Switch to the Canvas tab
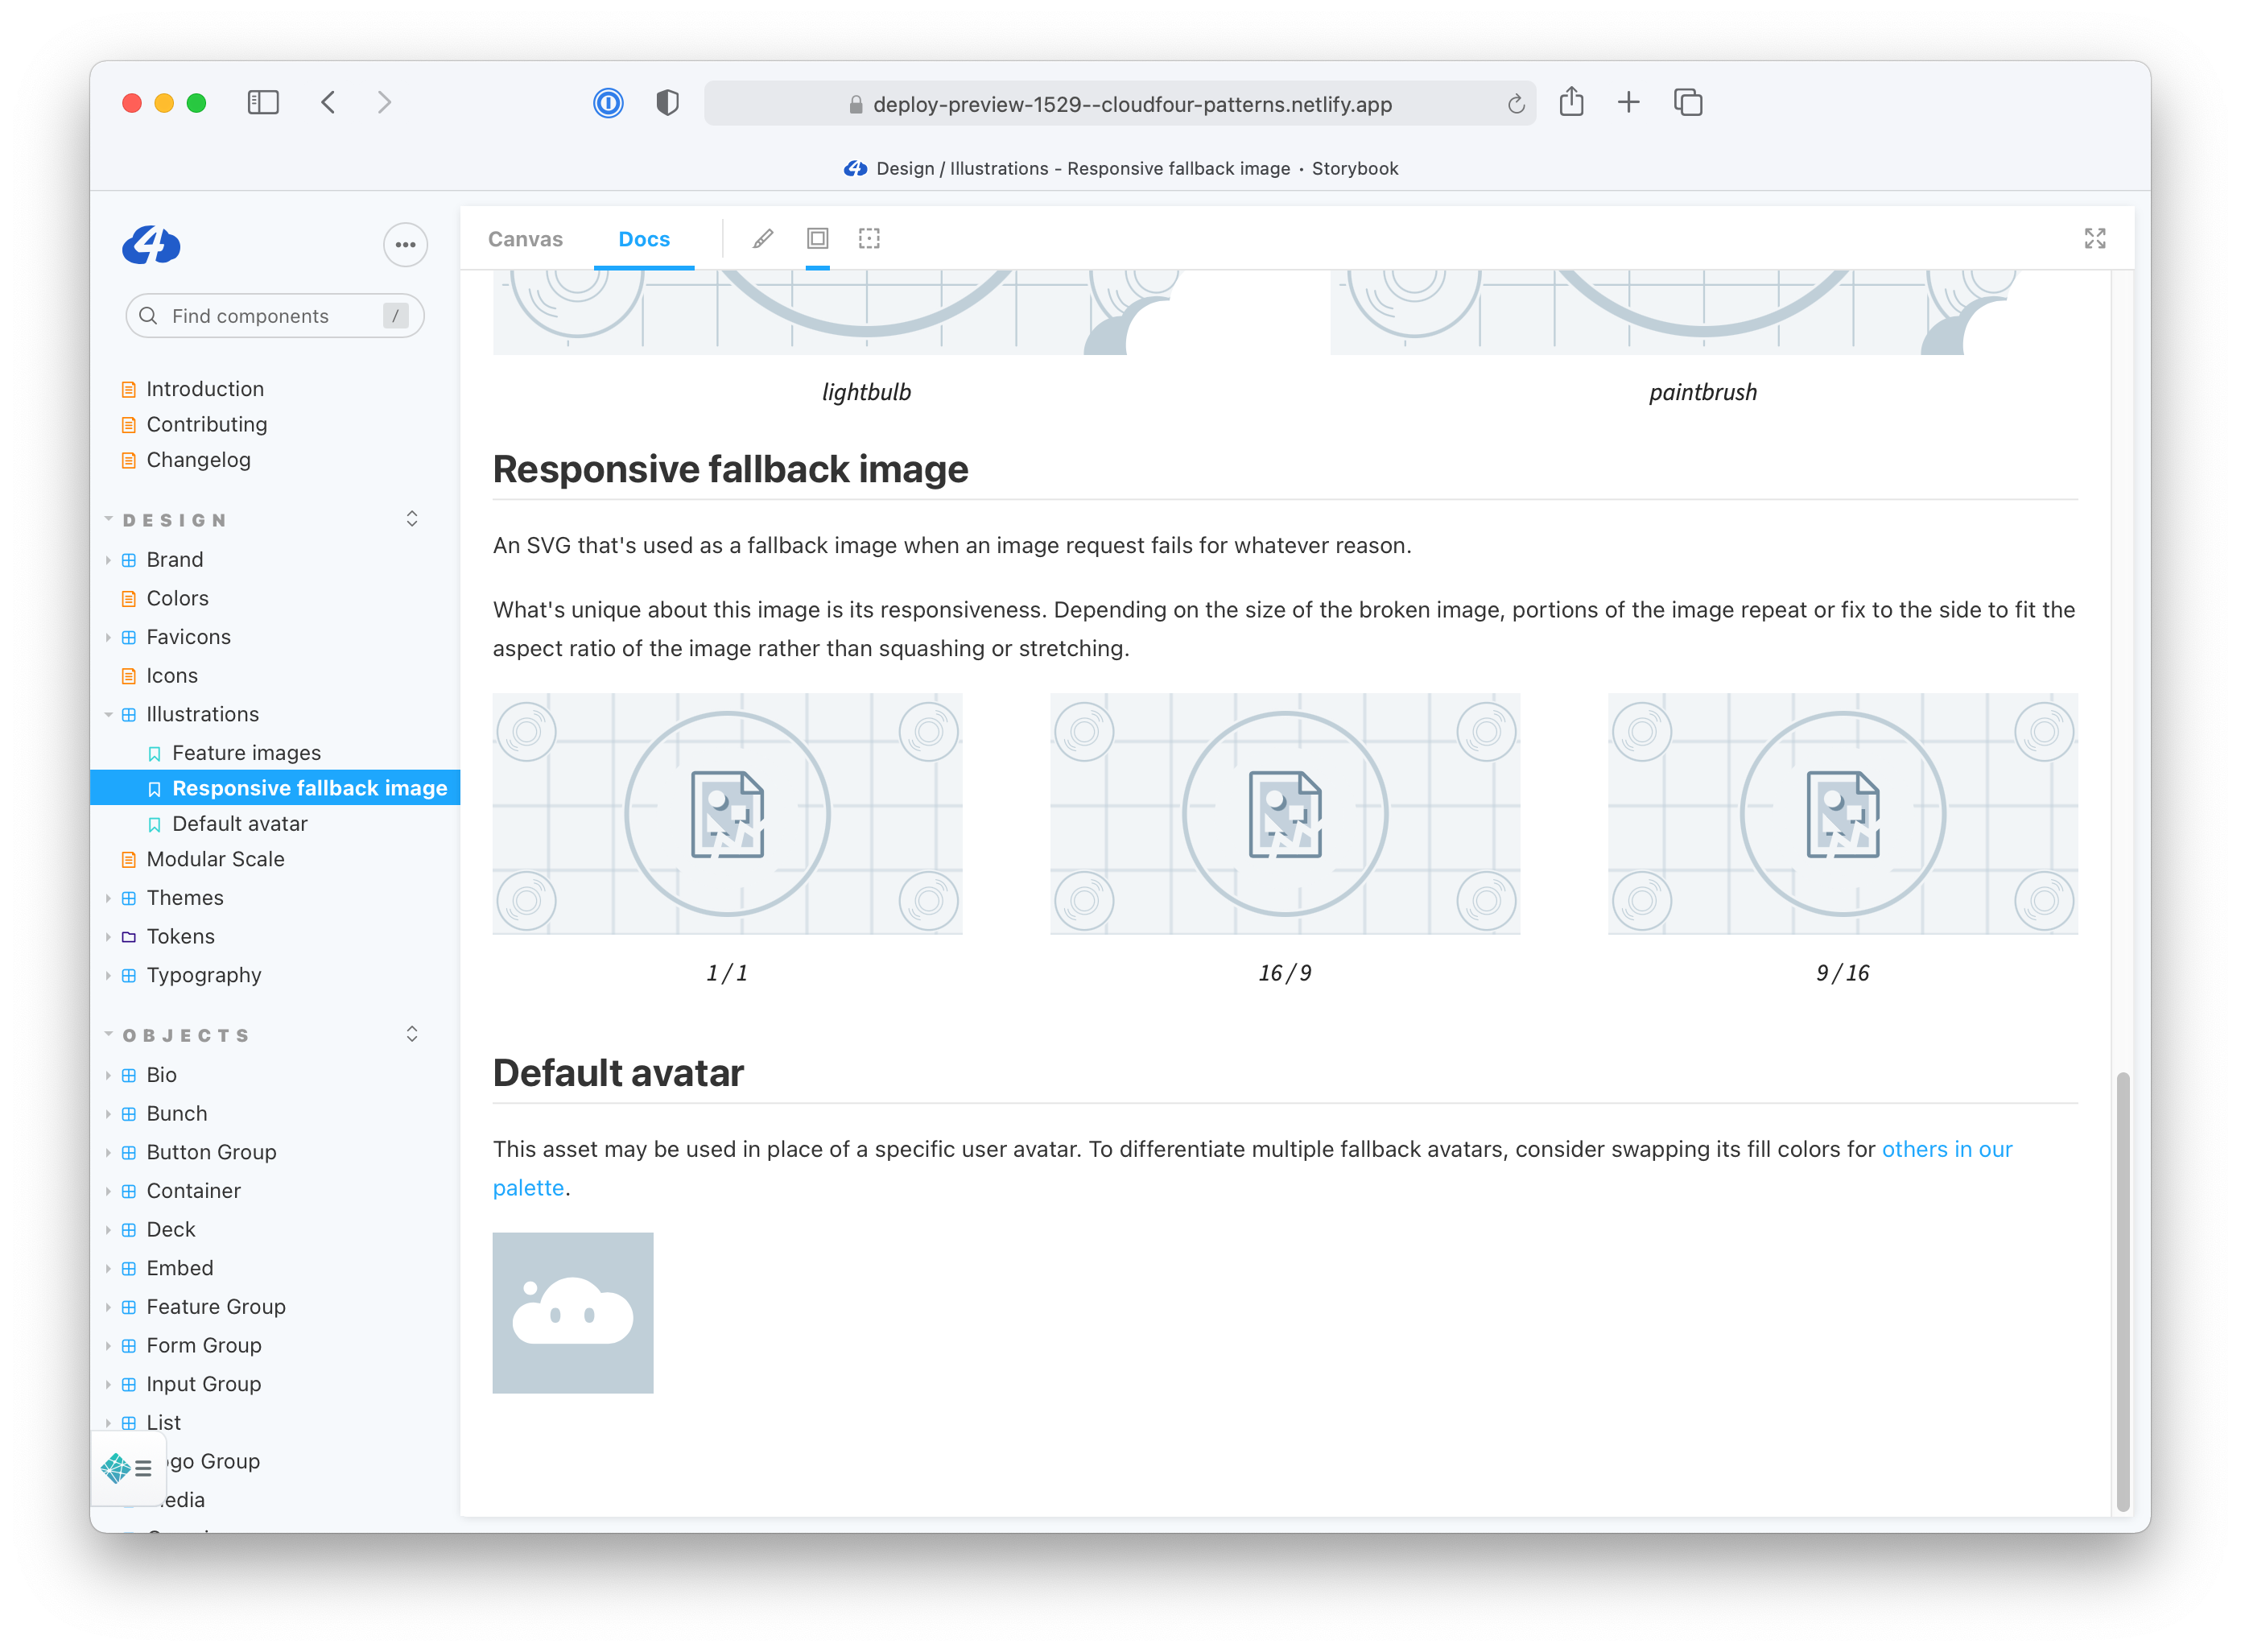Viewport: 2241px width, 1652px height. pos(525,239)
